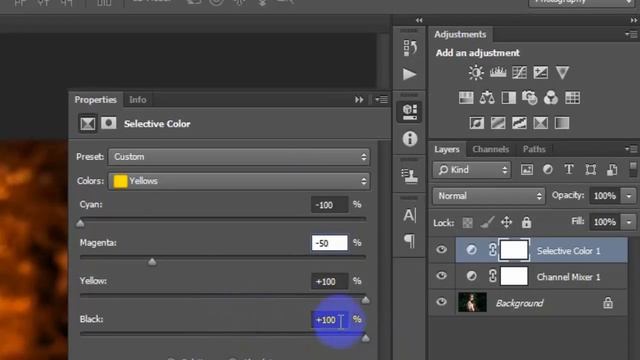Add an Exposure adjustment

pyautogui.click(x=540, y=73)
